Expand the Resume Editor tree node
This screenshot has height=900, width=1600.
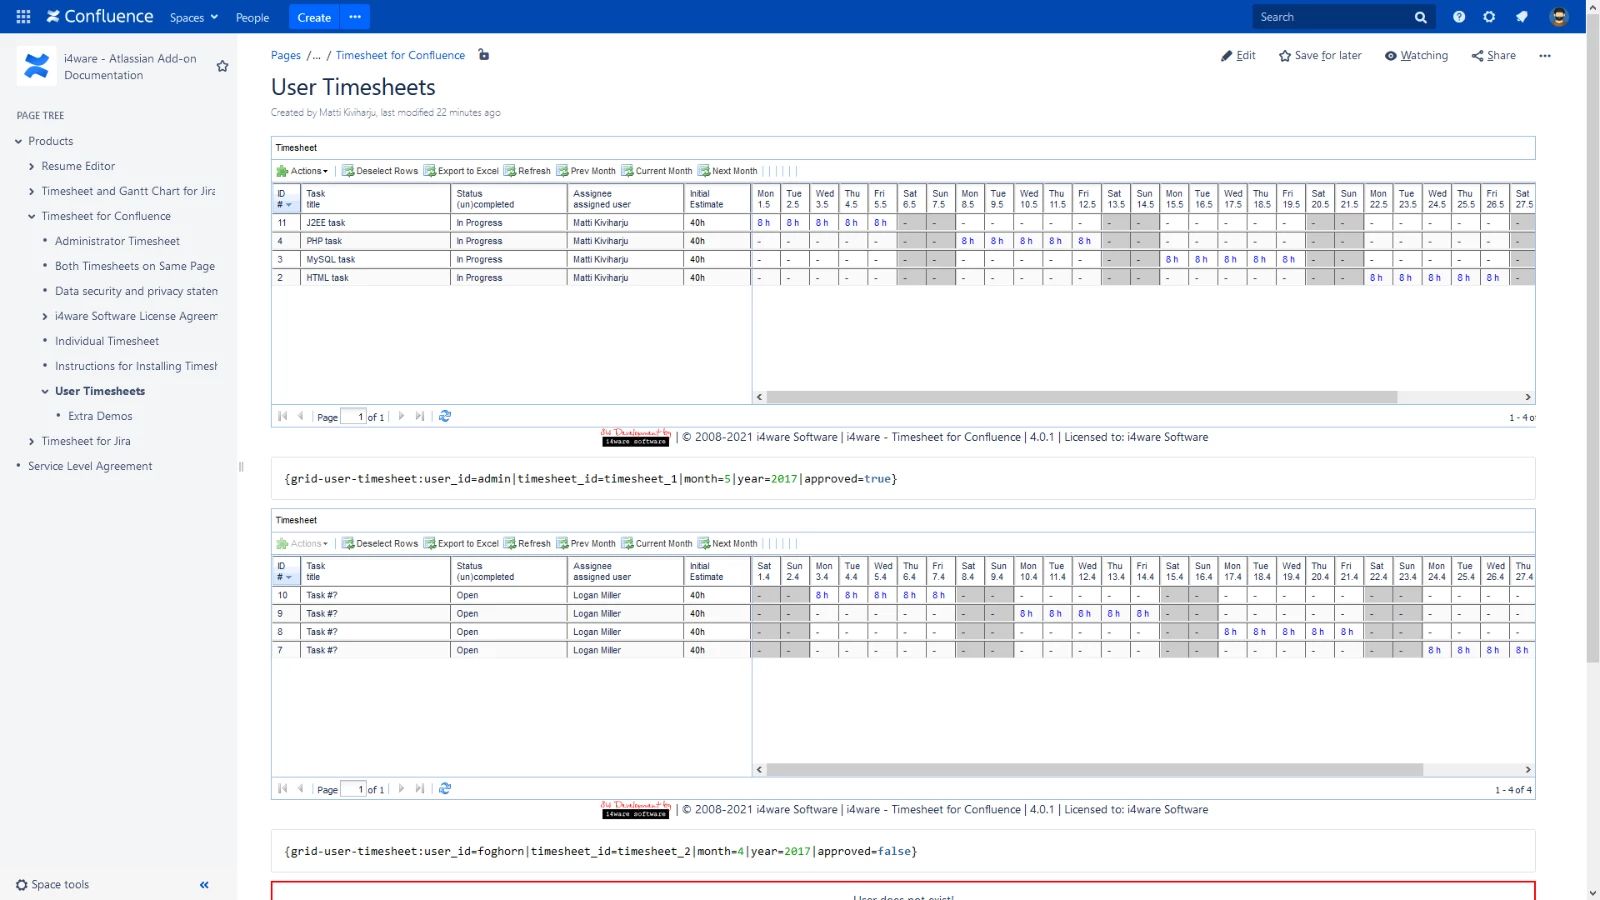(x=32, y=166)
